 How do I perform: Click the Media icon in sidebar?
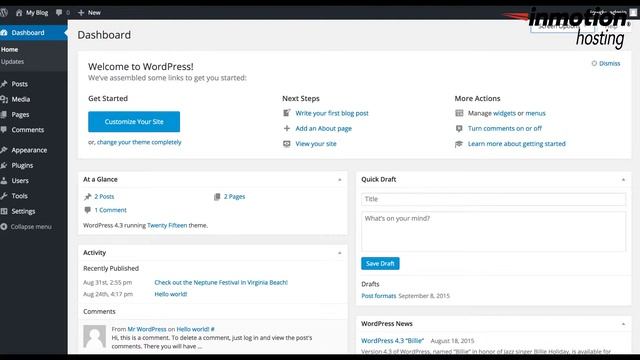4,99
